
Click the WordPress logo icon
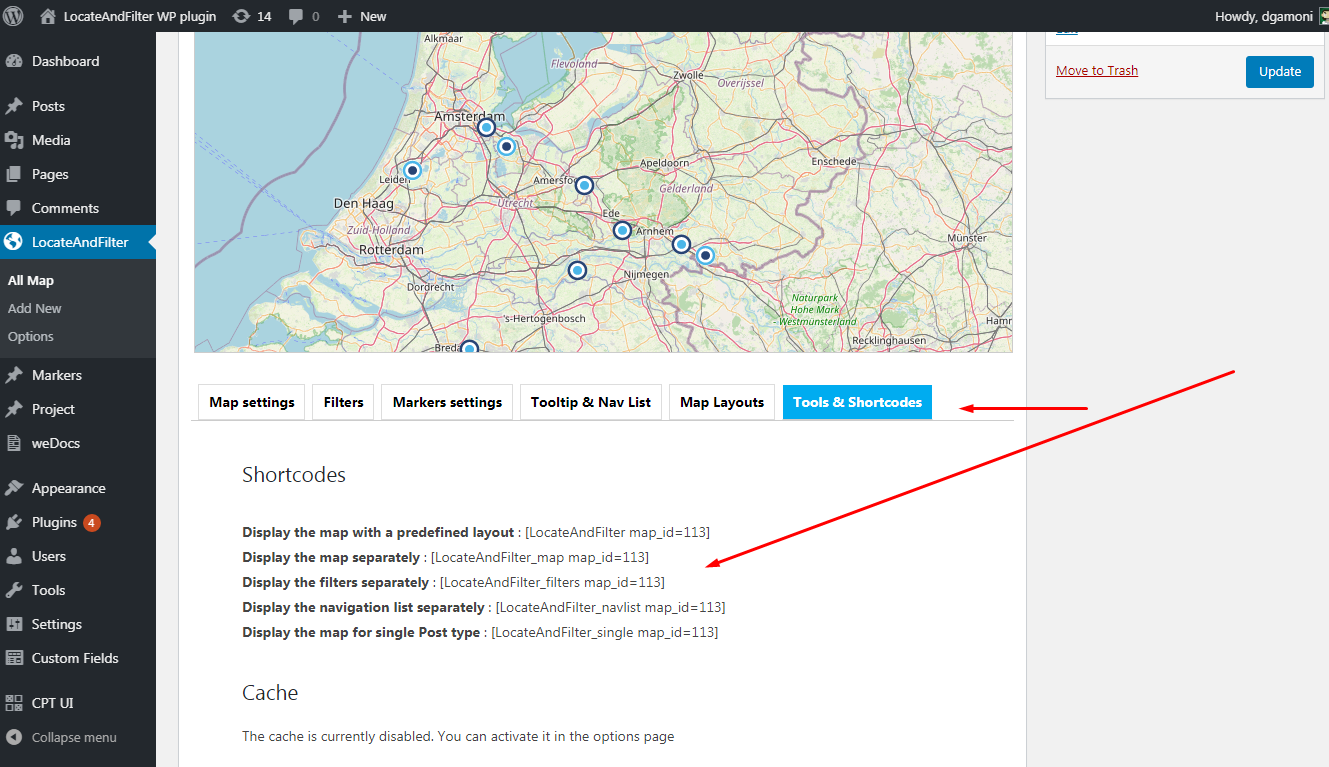(x=14, y=16)
